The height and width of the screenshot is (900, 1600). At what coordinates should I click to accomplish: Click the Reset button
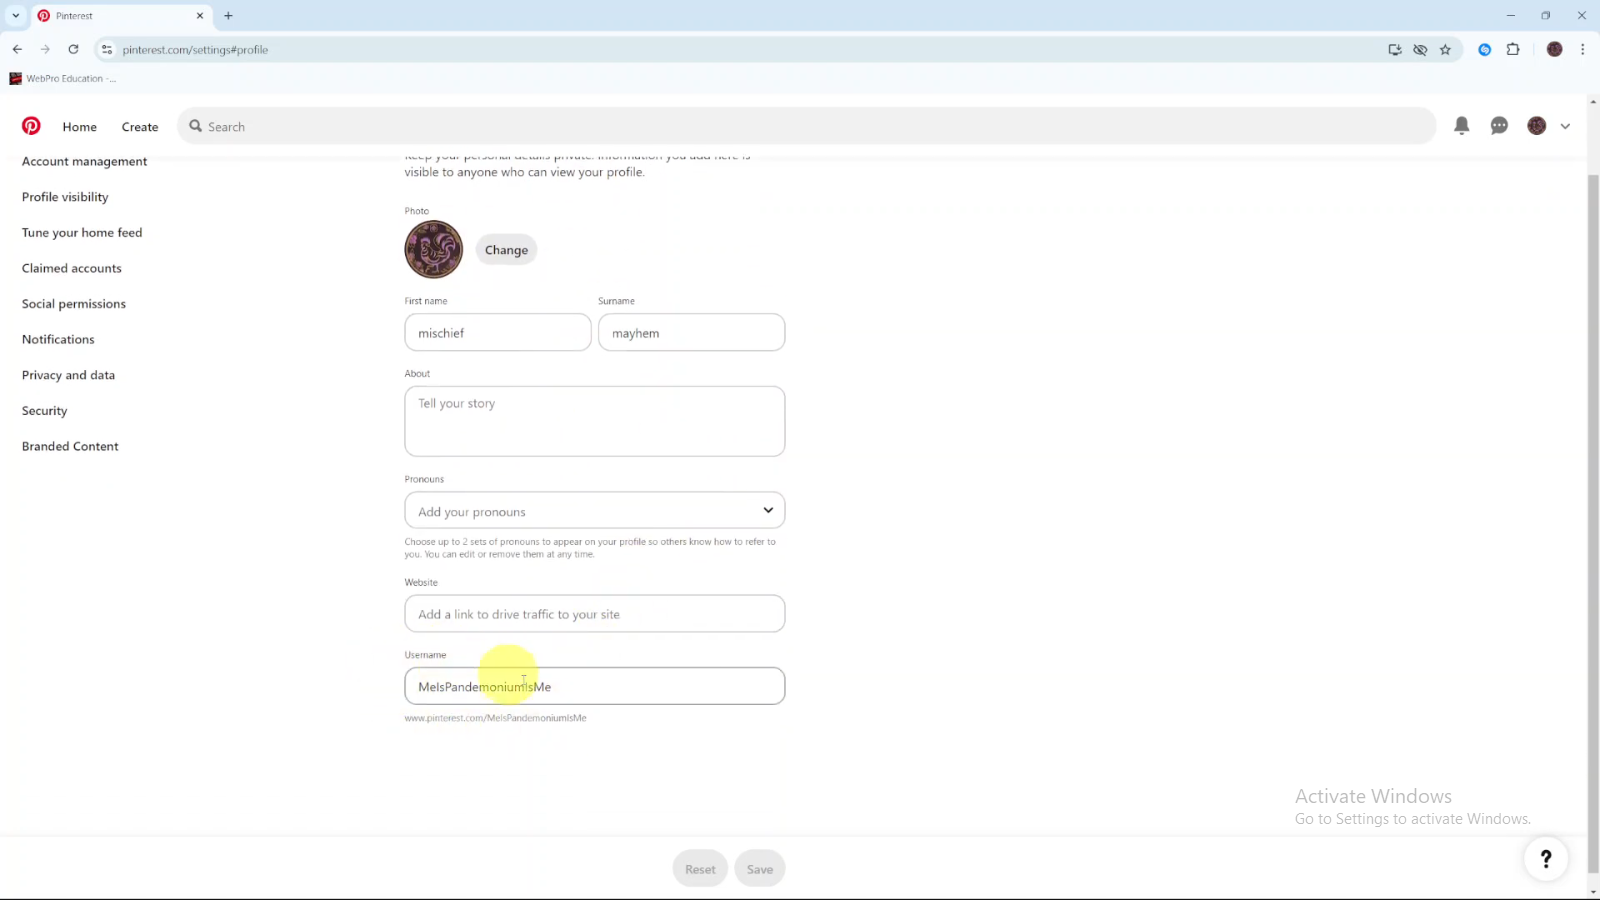coord(700,869)
